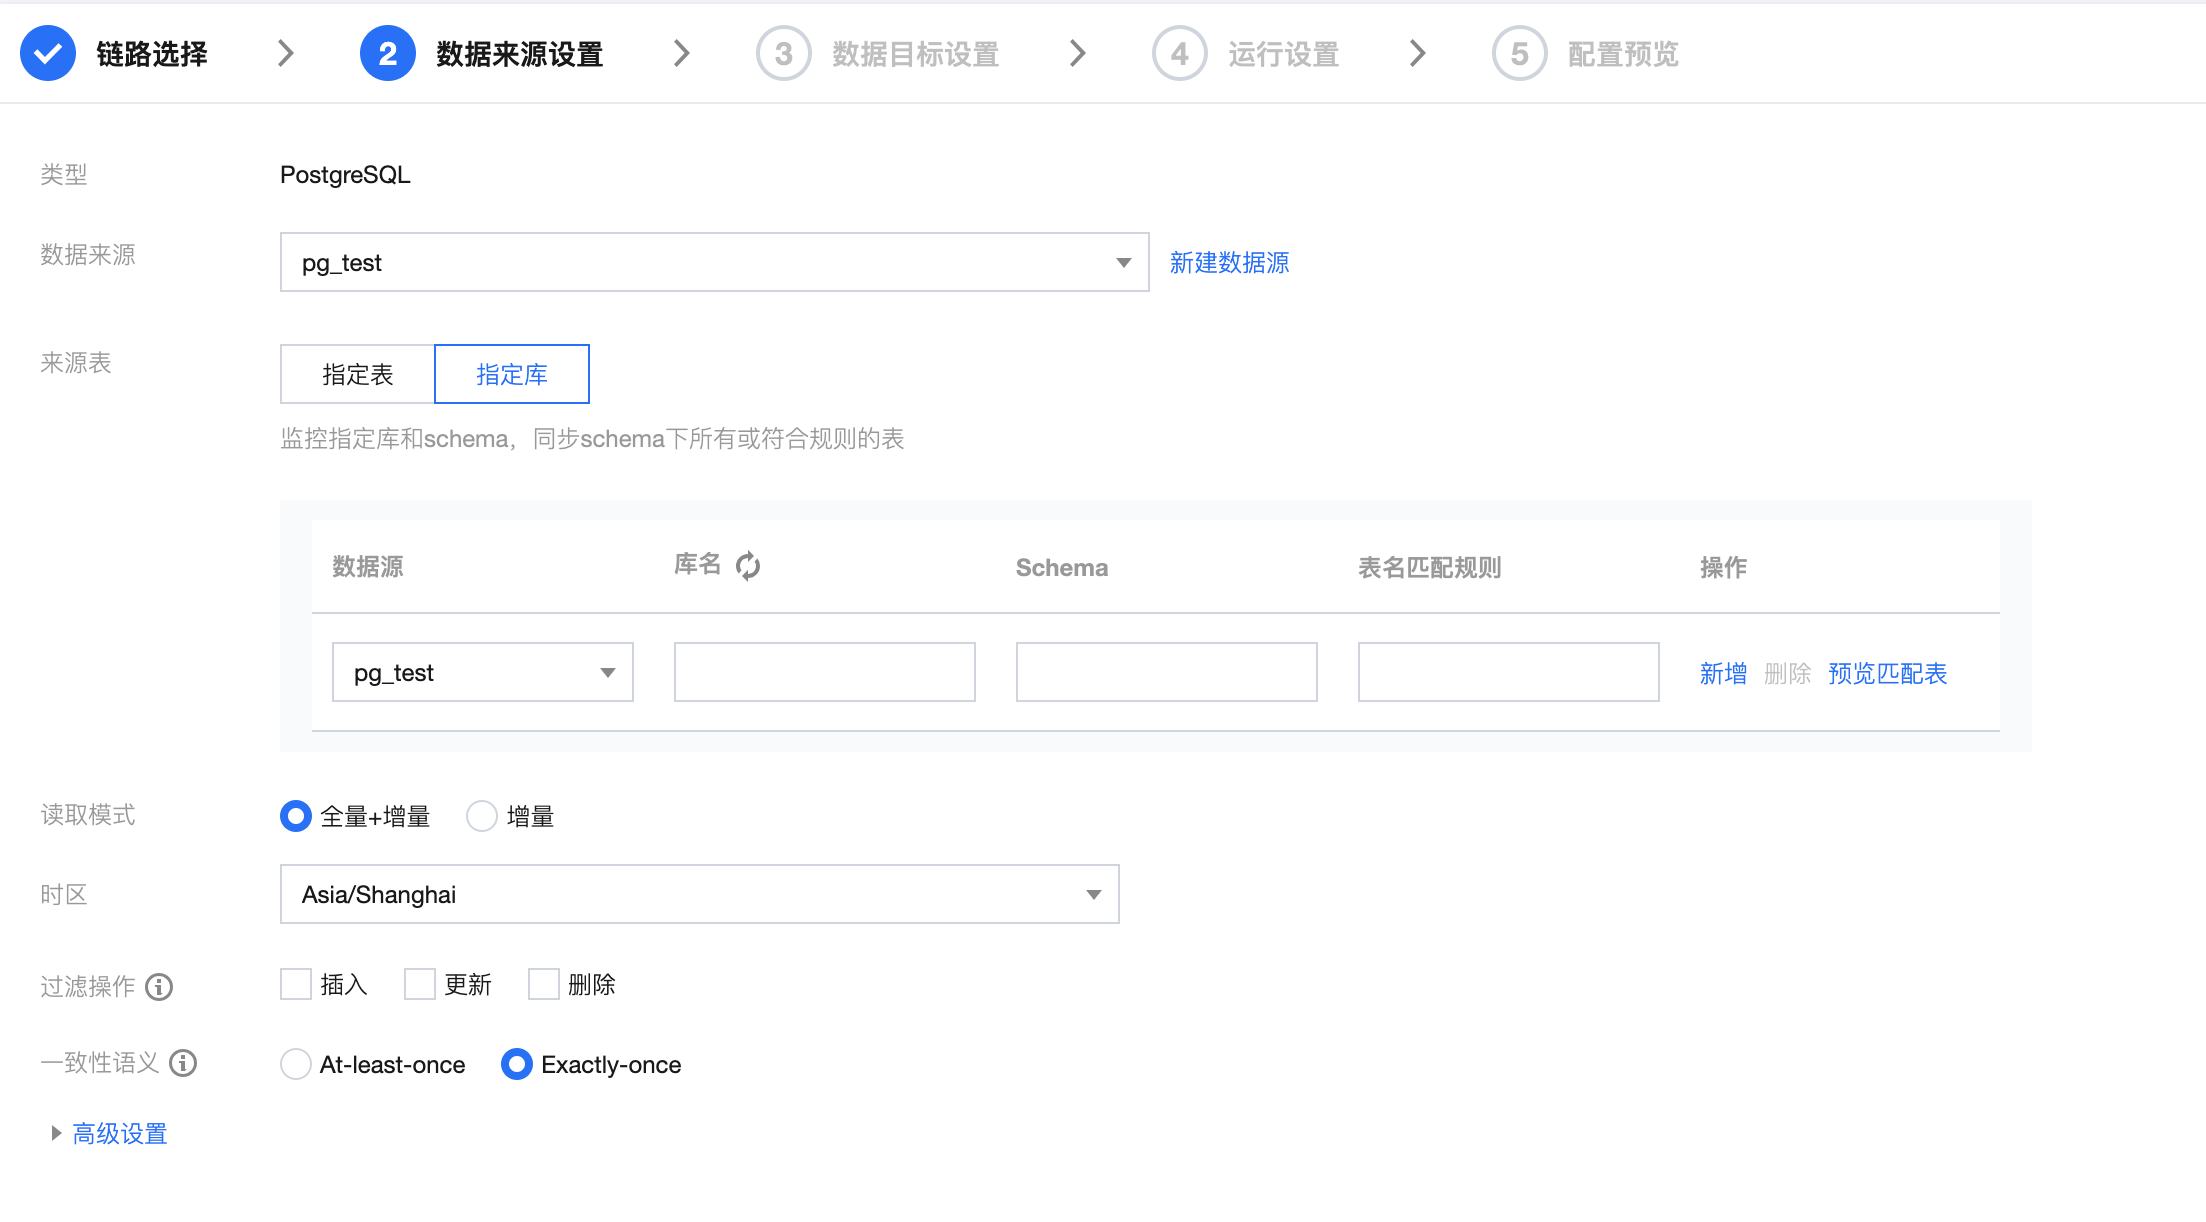Viewport: 2206px width, 1222px height.
Task: Click the info icon beside 一致性语义
Action: (183, 1063)
